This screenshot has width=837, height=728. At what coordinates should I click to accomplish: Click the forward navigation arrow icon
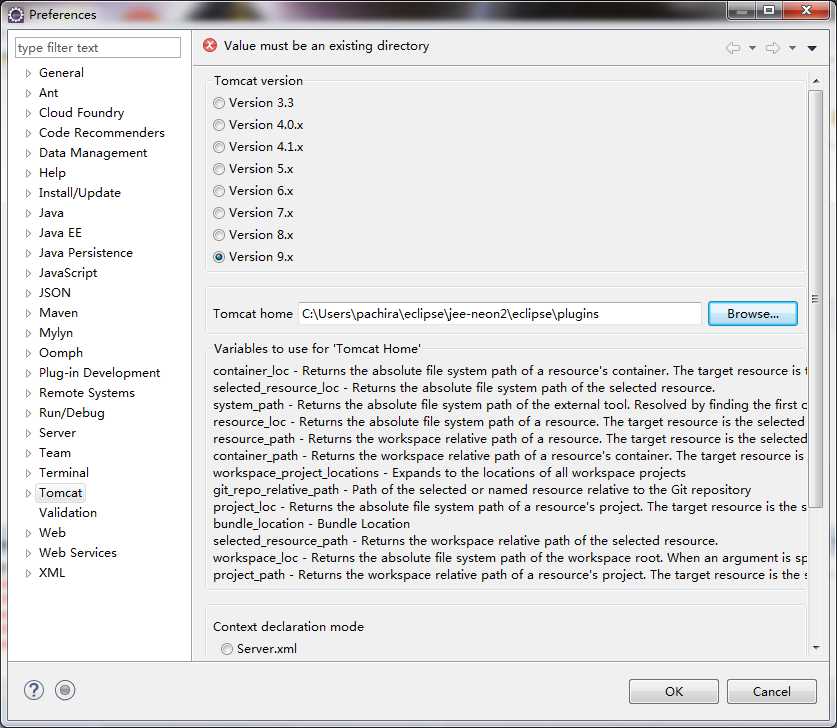(x=772, y=48)
